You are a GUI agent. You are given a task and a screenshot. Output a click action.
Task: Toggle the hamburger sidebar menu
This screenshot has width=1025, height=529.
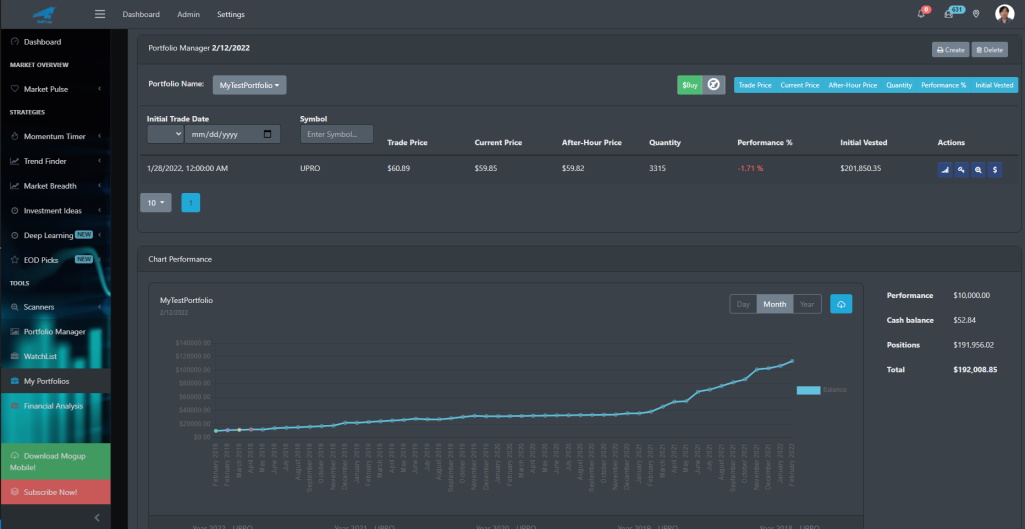[100, 14]
